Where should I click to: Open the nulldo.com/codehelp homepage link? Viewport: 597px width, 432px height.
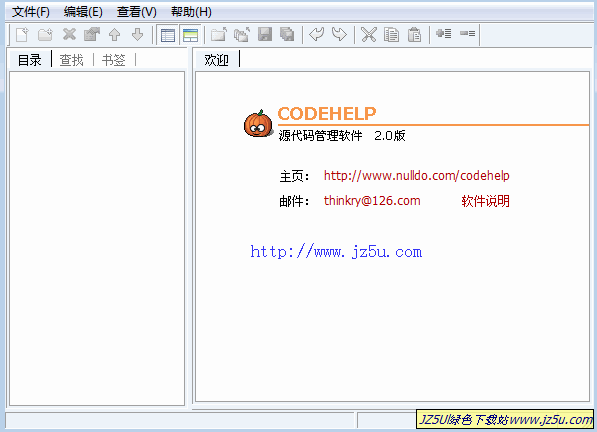tap(417, 175)
